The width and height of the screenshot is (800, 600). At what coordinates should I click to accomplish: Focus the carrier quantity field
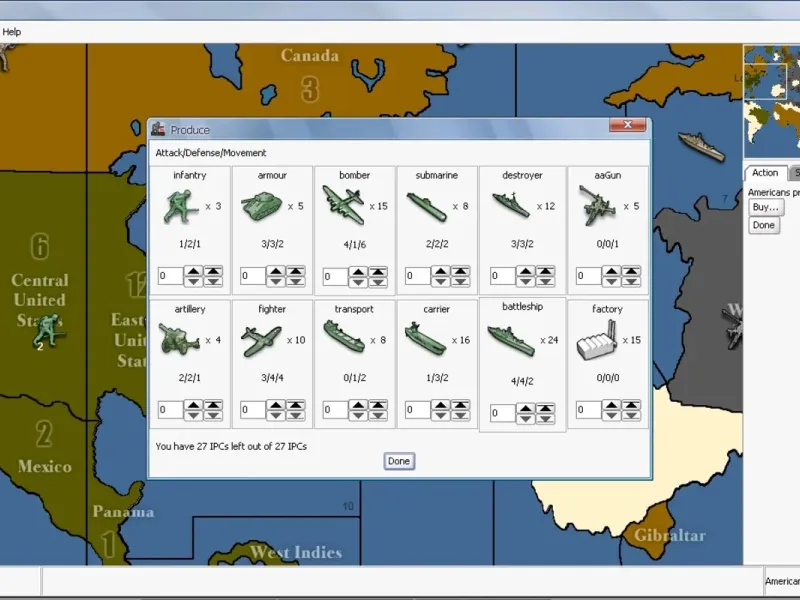pos(418,410)
